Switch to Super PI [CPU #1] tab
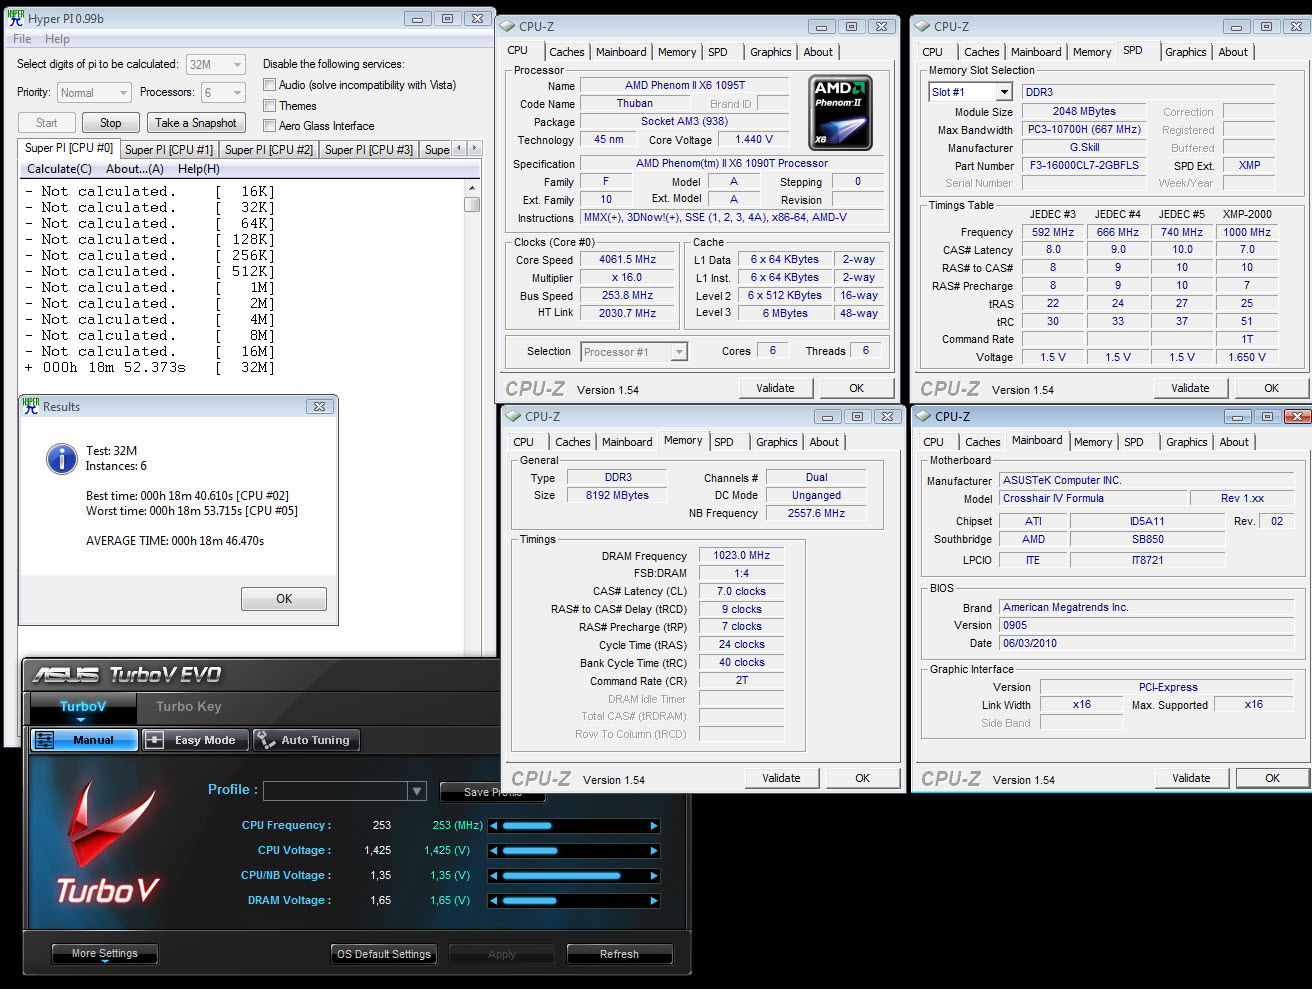Viewport: 1312px width, 989px height. click(x=169, y=149)
